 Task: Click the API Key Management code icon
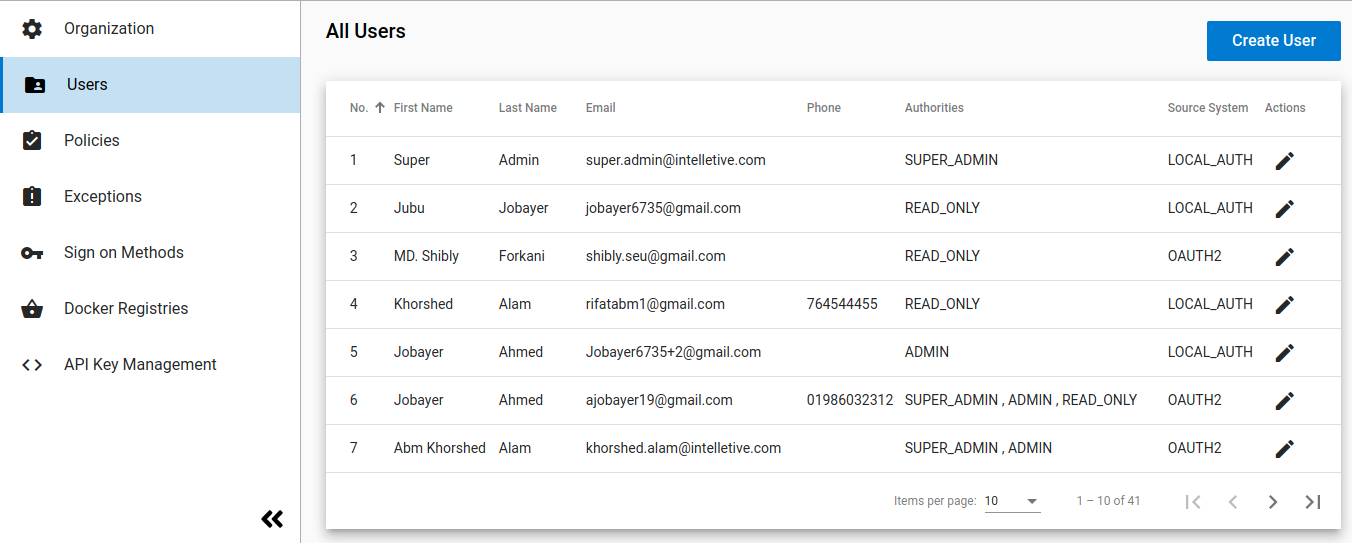point(32,365)
